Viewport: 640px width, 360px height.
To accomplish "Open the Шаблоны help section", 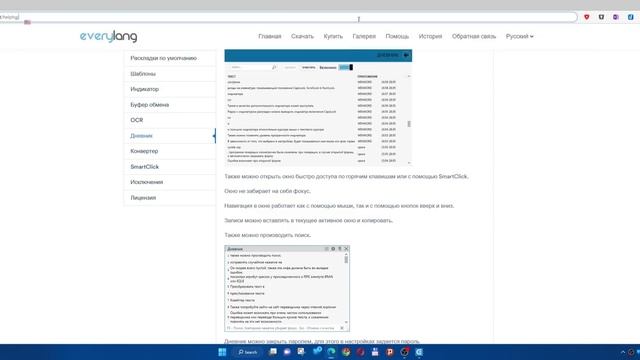I will [170, 74].
